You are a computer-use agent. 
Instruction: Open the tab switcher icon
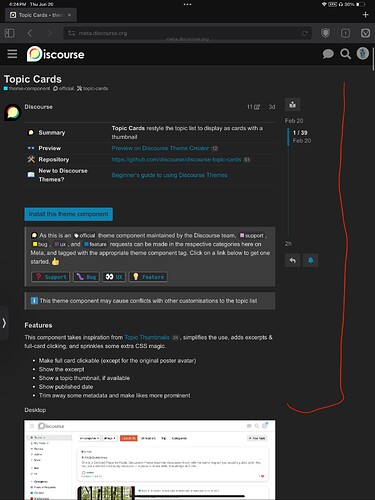pyautogui.click(x=345, y=33)
